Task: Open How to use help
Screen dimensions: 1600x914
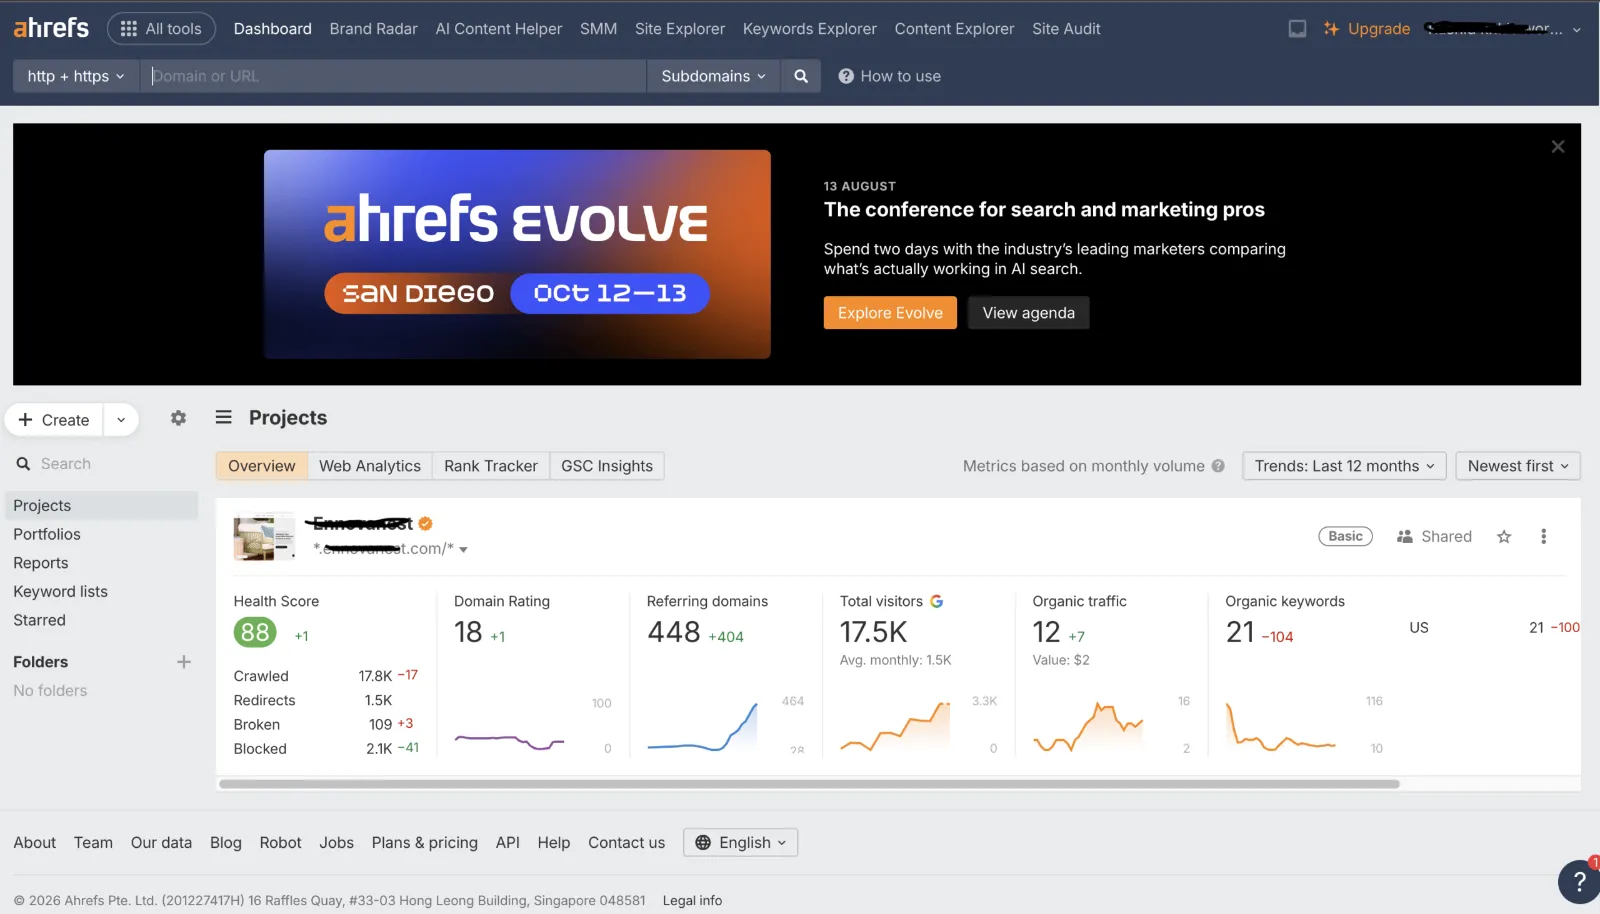Action: point(889,76)
